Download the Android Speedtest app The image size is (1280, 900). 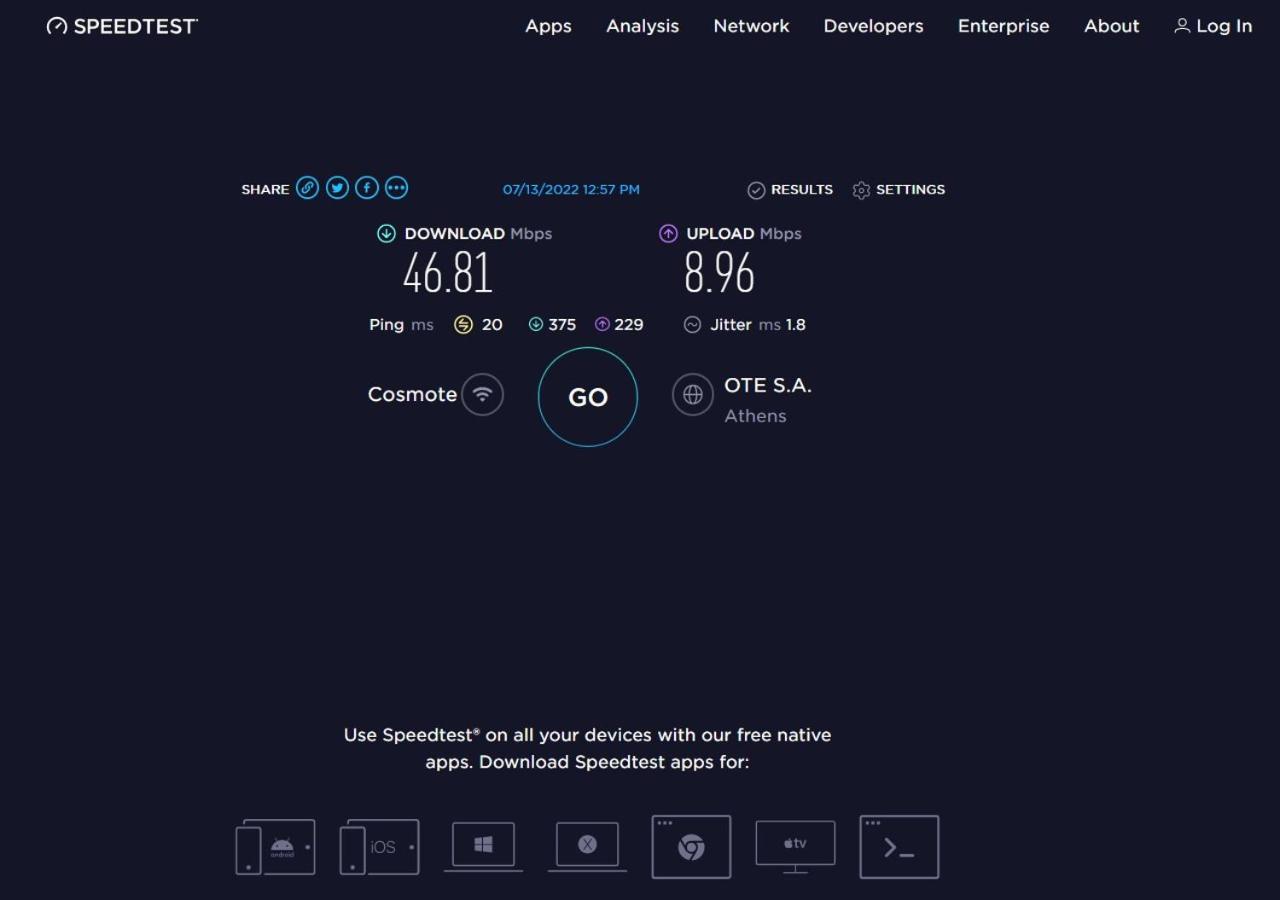(x=275, y=847)
